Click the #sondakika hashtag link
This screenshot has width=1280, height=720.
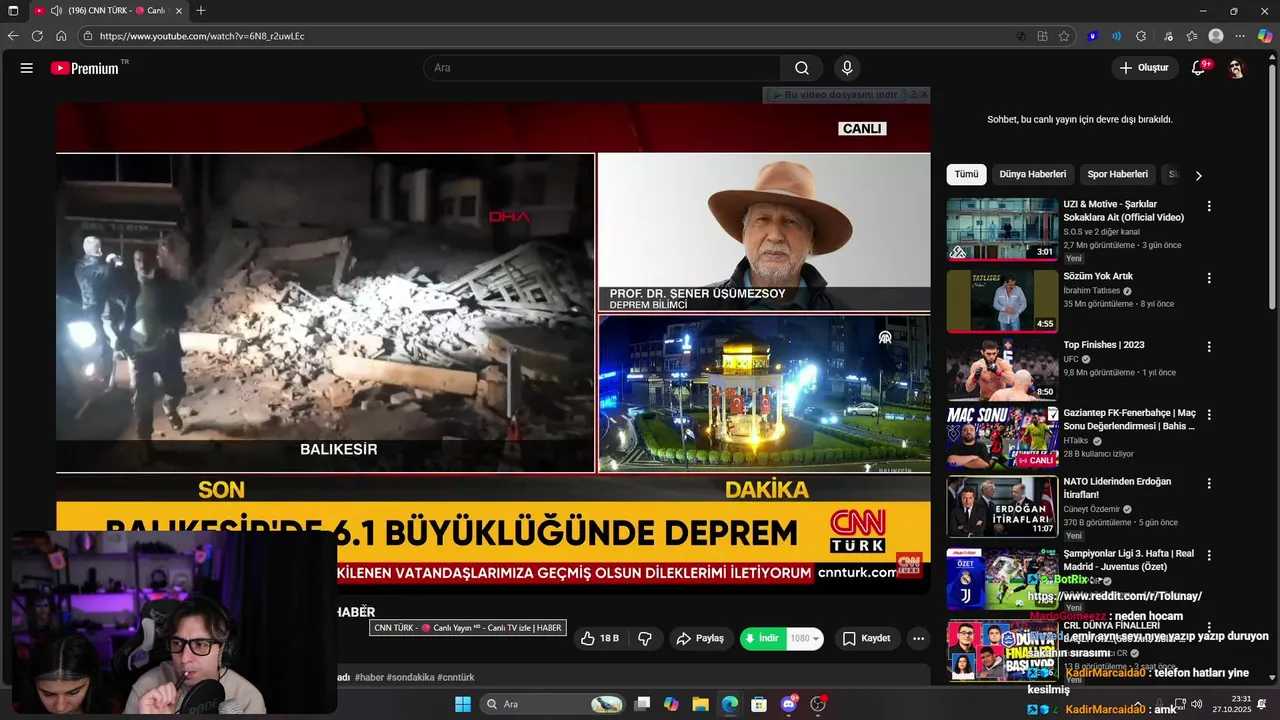pos(410,677)
